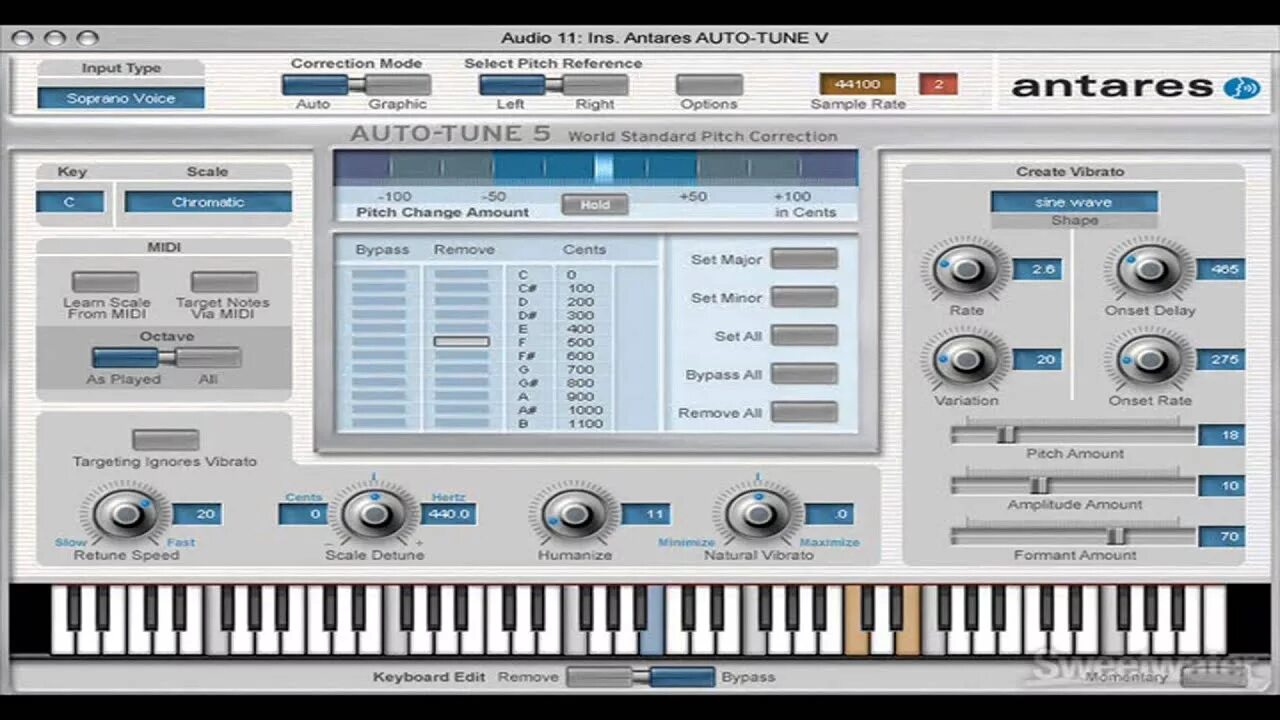Toggle Bypass for note G
Screen dimensions: 1280x720
pyautogui.click(x=379, y=369)
